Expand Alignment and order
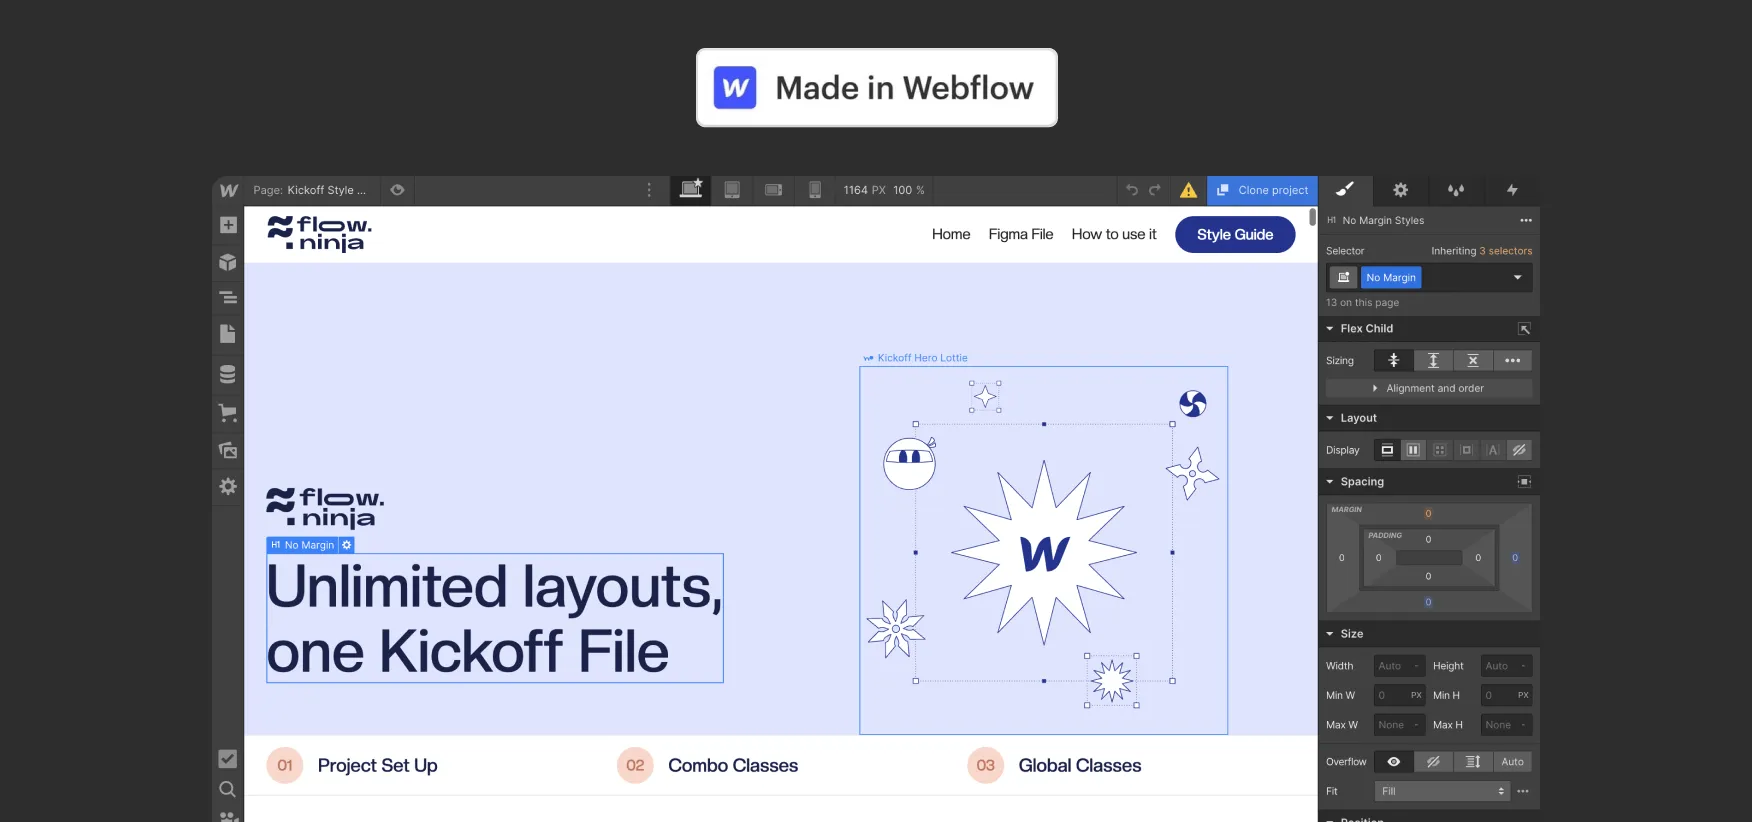 [1428, 388]
